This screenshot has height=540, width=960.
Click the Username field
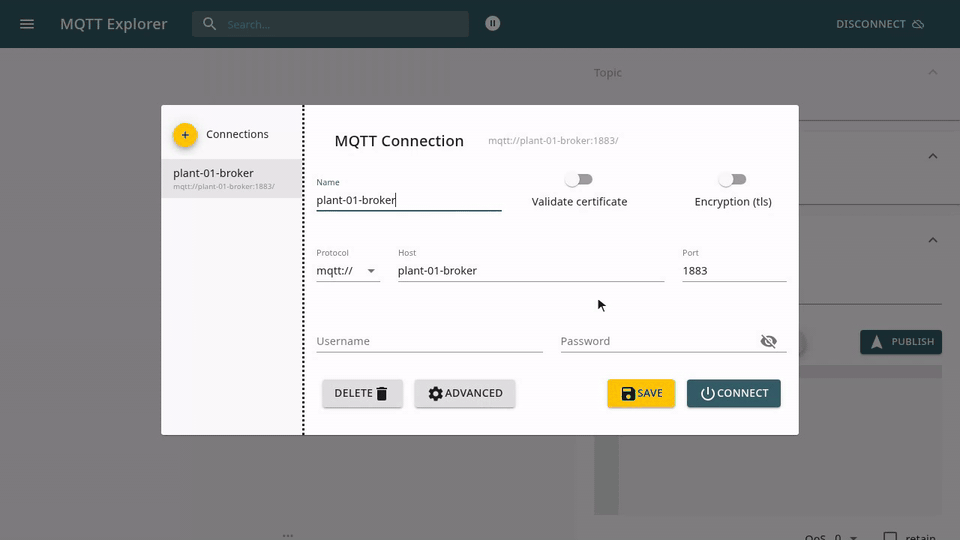point(429,341)
